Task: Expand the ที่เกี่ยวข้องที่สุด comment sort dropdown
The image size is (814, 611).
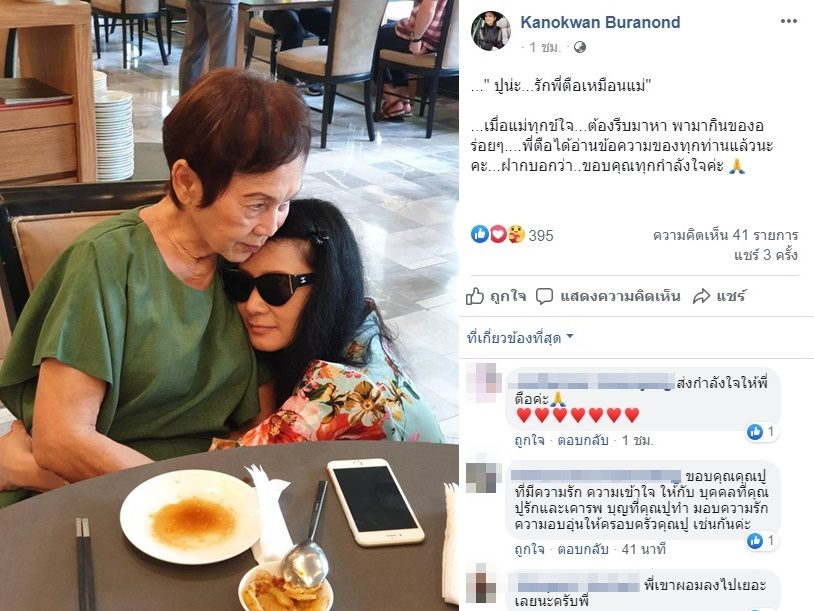Action: [x=520, y=338]
